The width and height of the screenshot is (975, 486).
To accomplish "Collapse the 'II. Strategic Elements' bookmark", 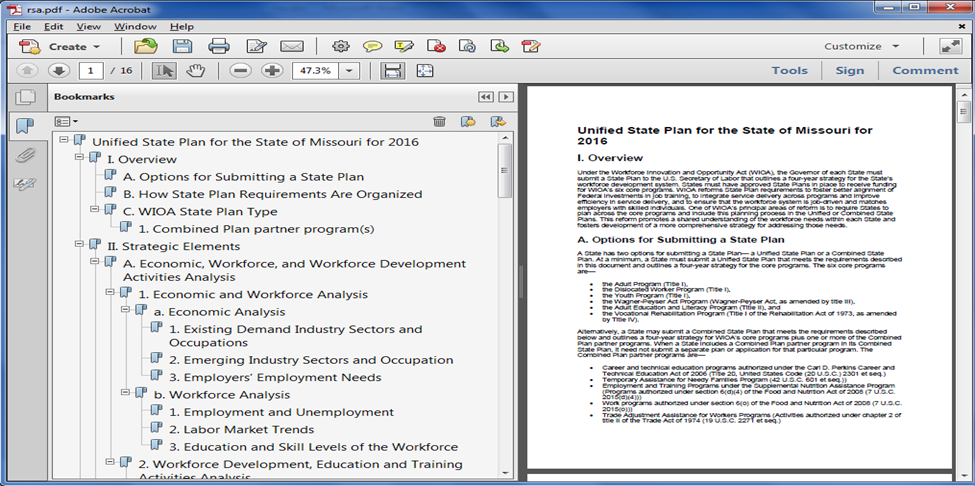I will (x=78, y=246).
